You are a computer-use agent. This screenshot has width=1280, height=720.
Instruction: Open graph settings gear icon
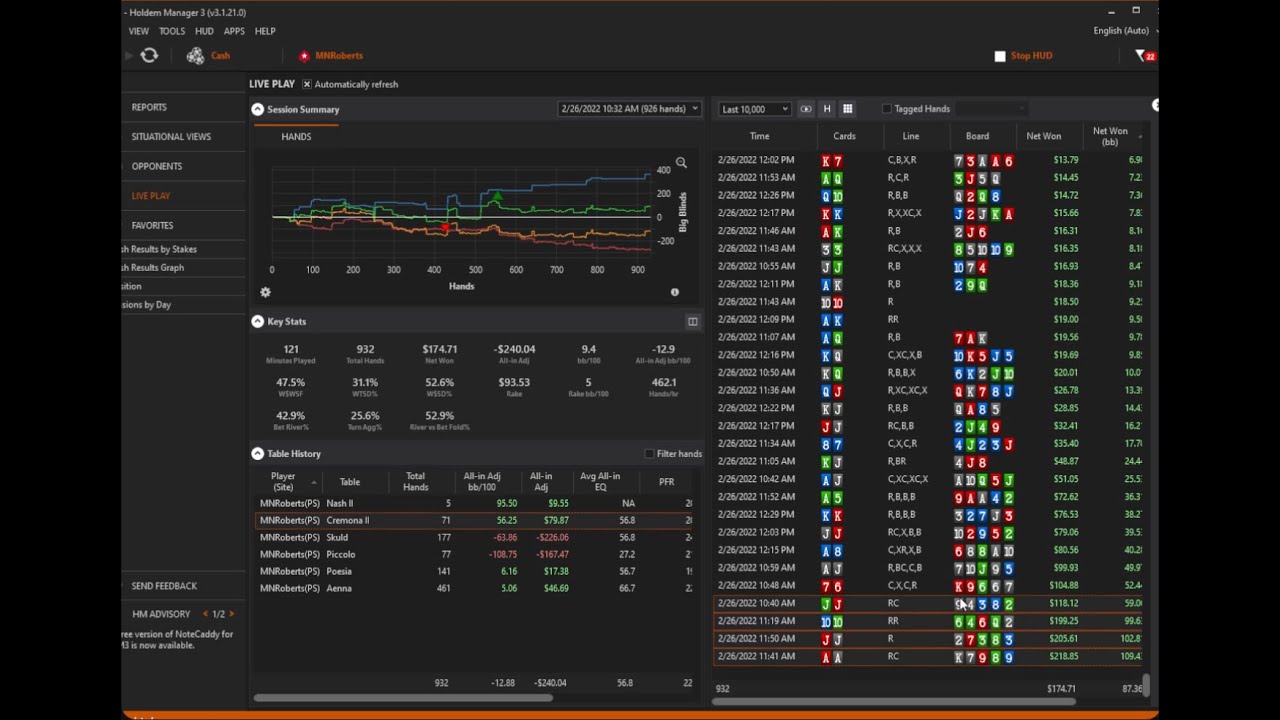tap(265, 292)
